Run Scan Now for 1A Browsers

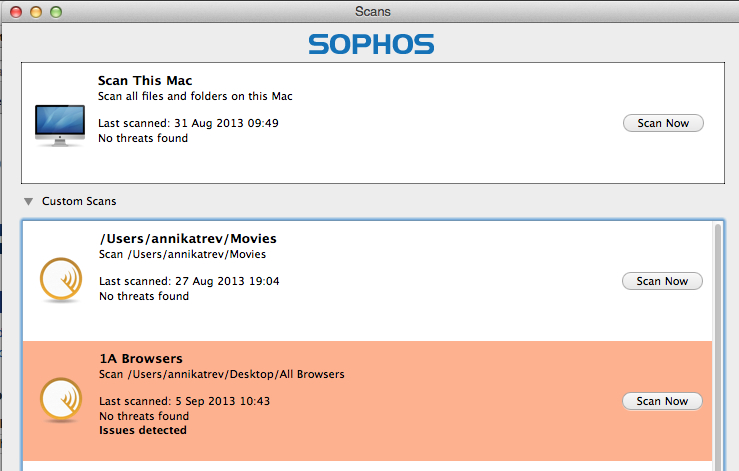tap(662, 401)
